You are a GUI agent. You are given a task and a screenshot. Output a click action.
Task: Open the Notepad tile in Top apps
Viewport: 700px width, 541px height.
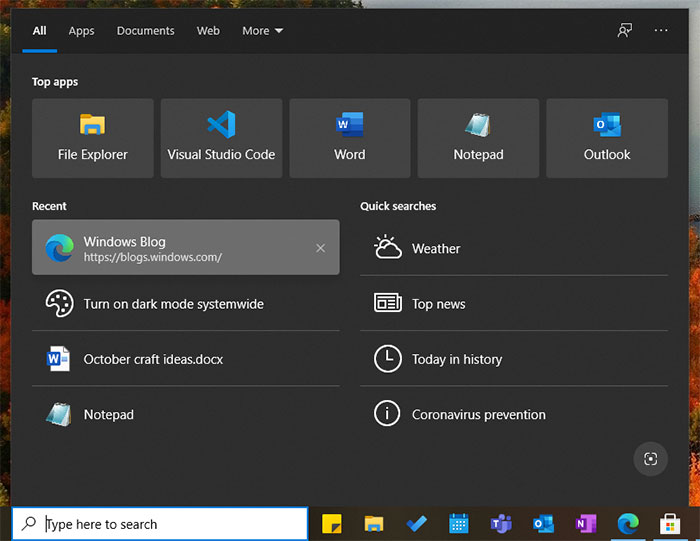[x=478, y=138]
